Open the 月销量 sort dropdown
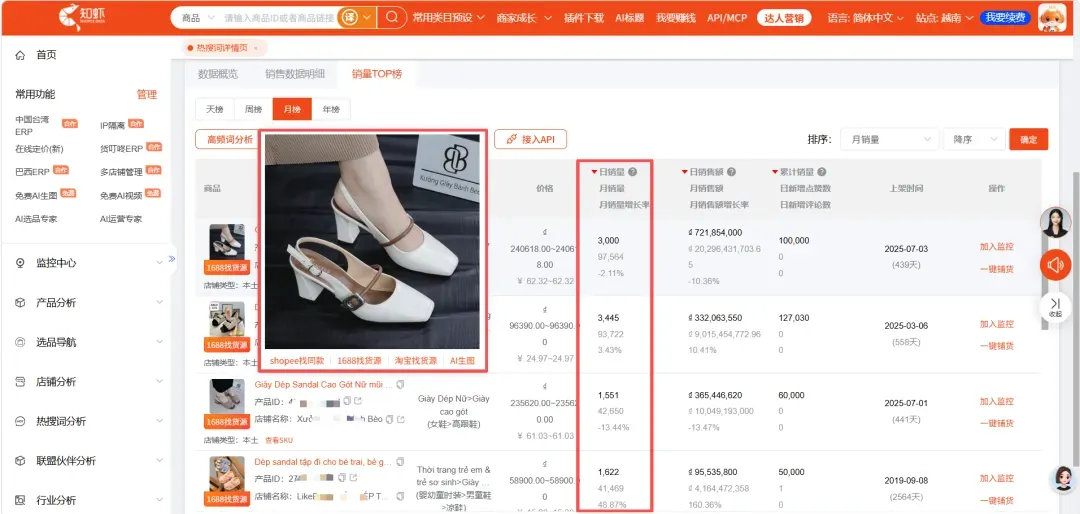The width and height of the screenshot is (1080, 514). pos(889,139)
